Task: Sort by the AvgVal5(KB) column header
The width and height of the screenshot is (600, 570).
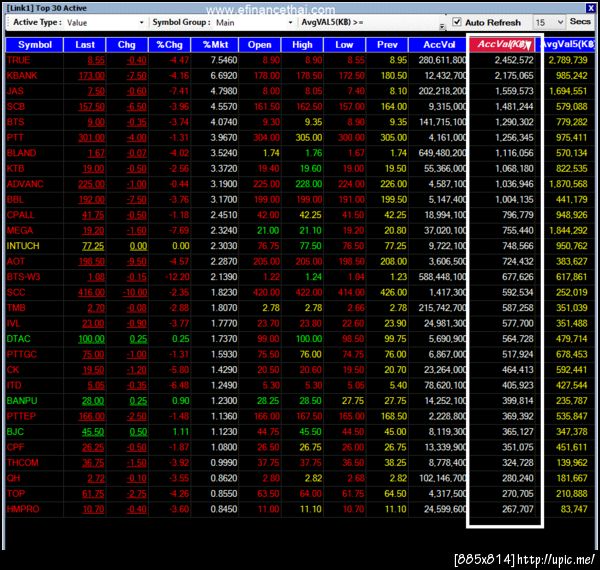Action: [567, 45]
